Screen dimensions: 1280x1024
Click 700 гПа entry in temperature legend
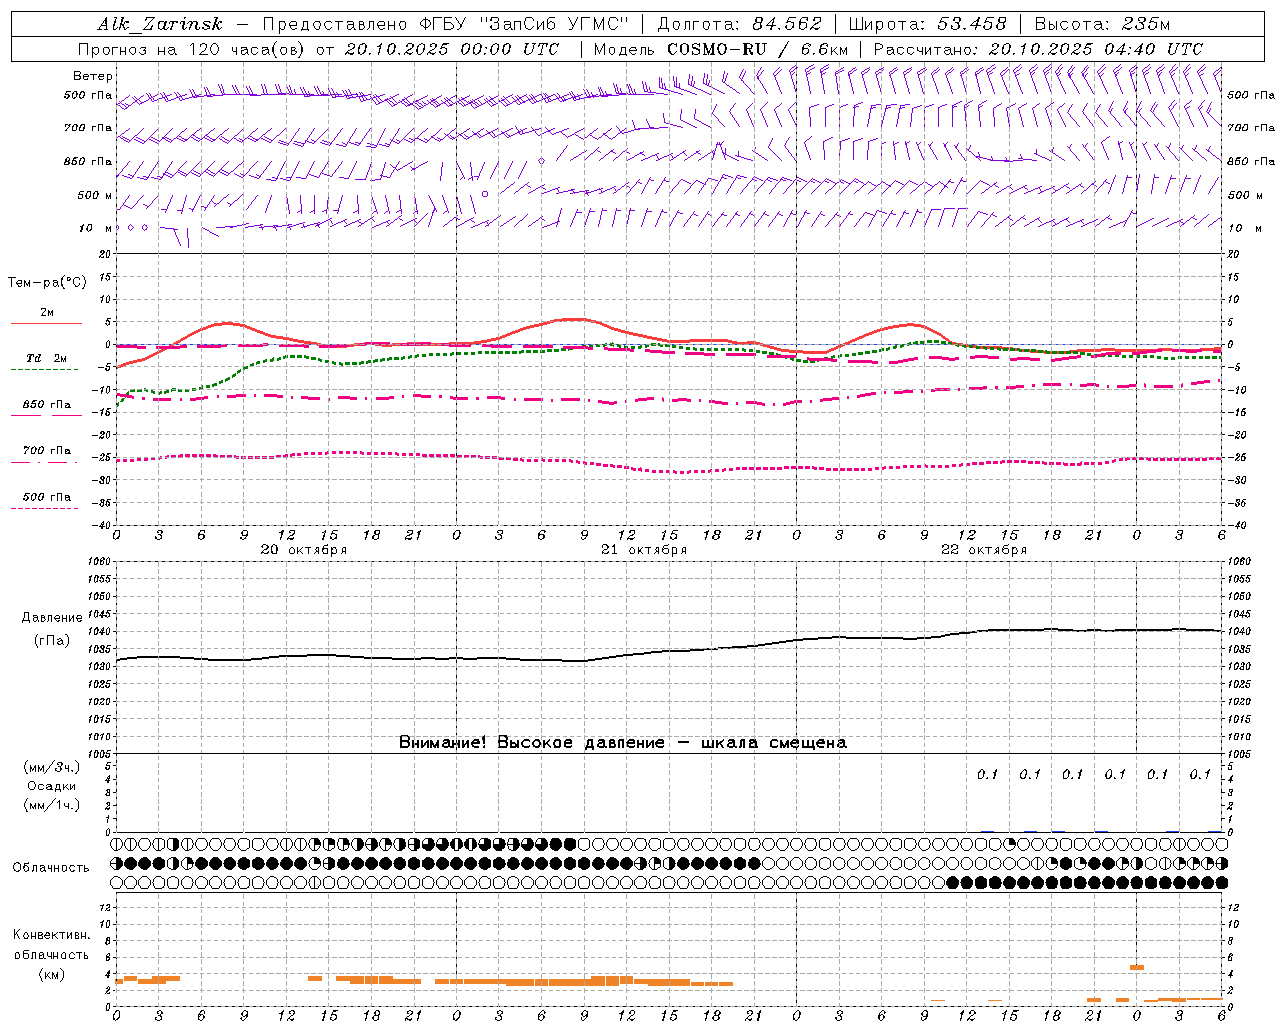coord(46,451)
